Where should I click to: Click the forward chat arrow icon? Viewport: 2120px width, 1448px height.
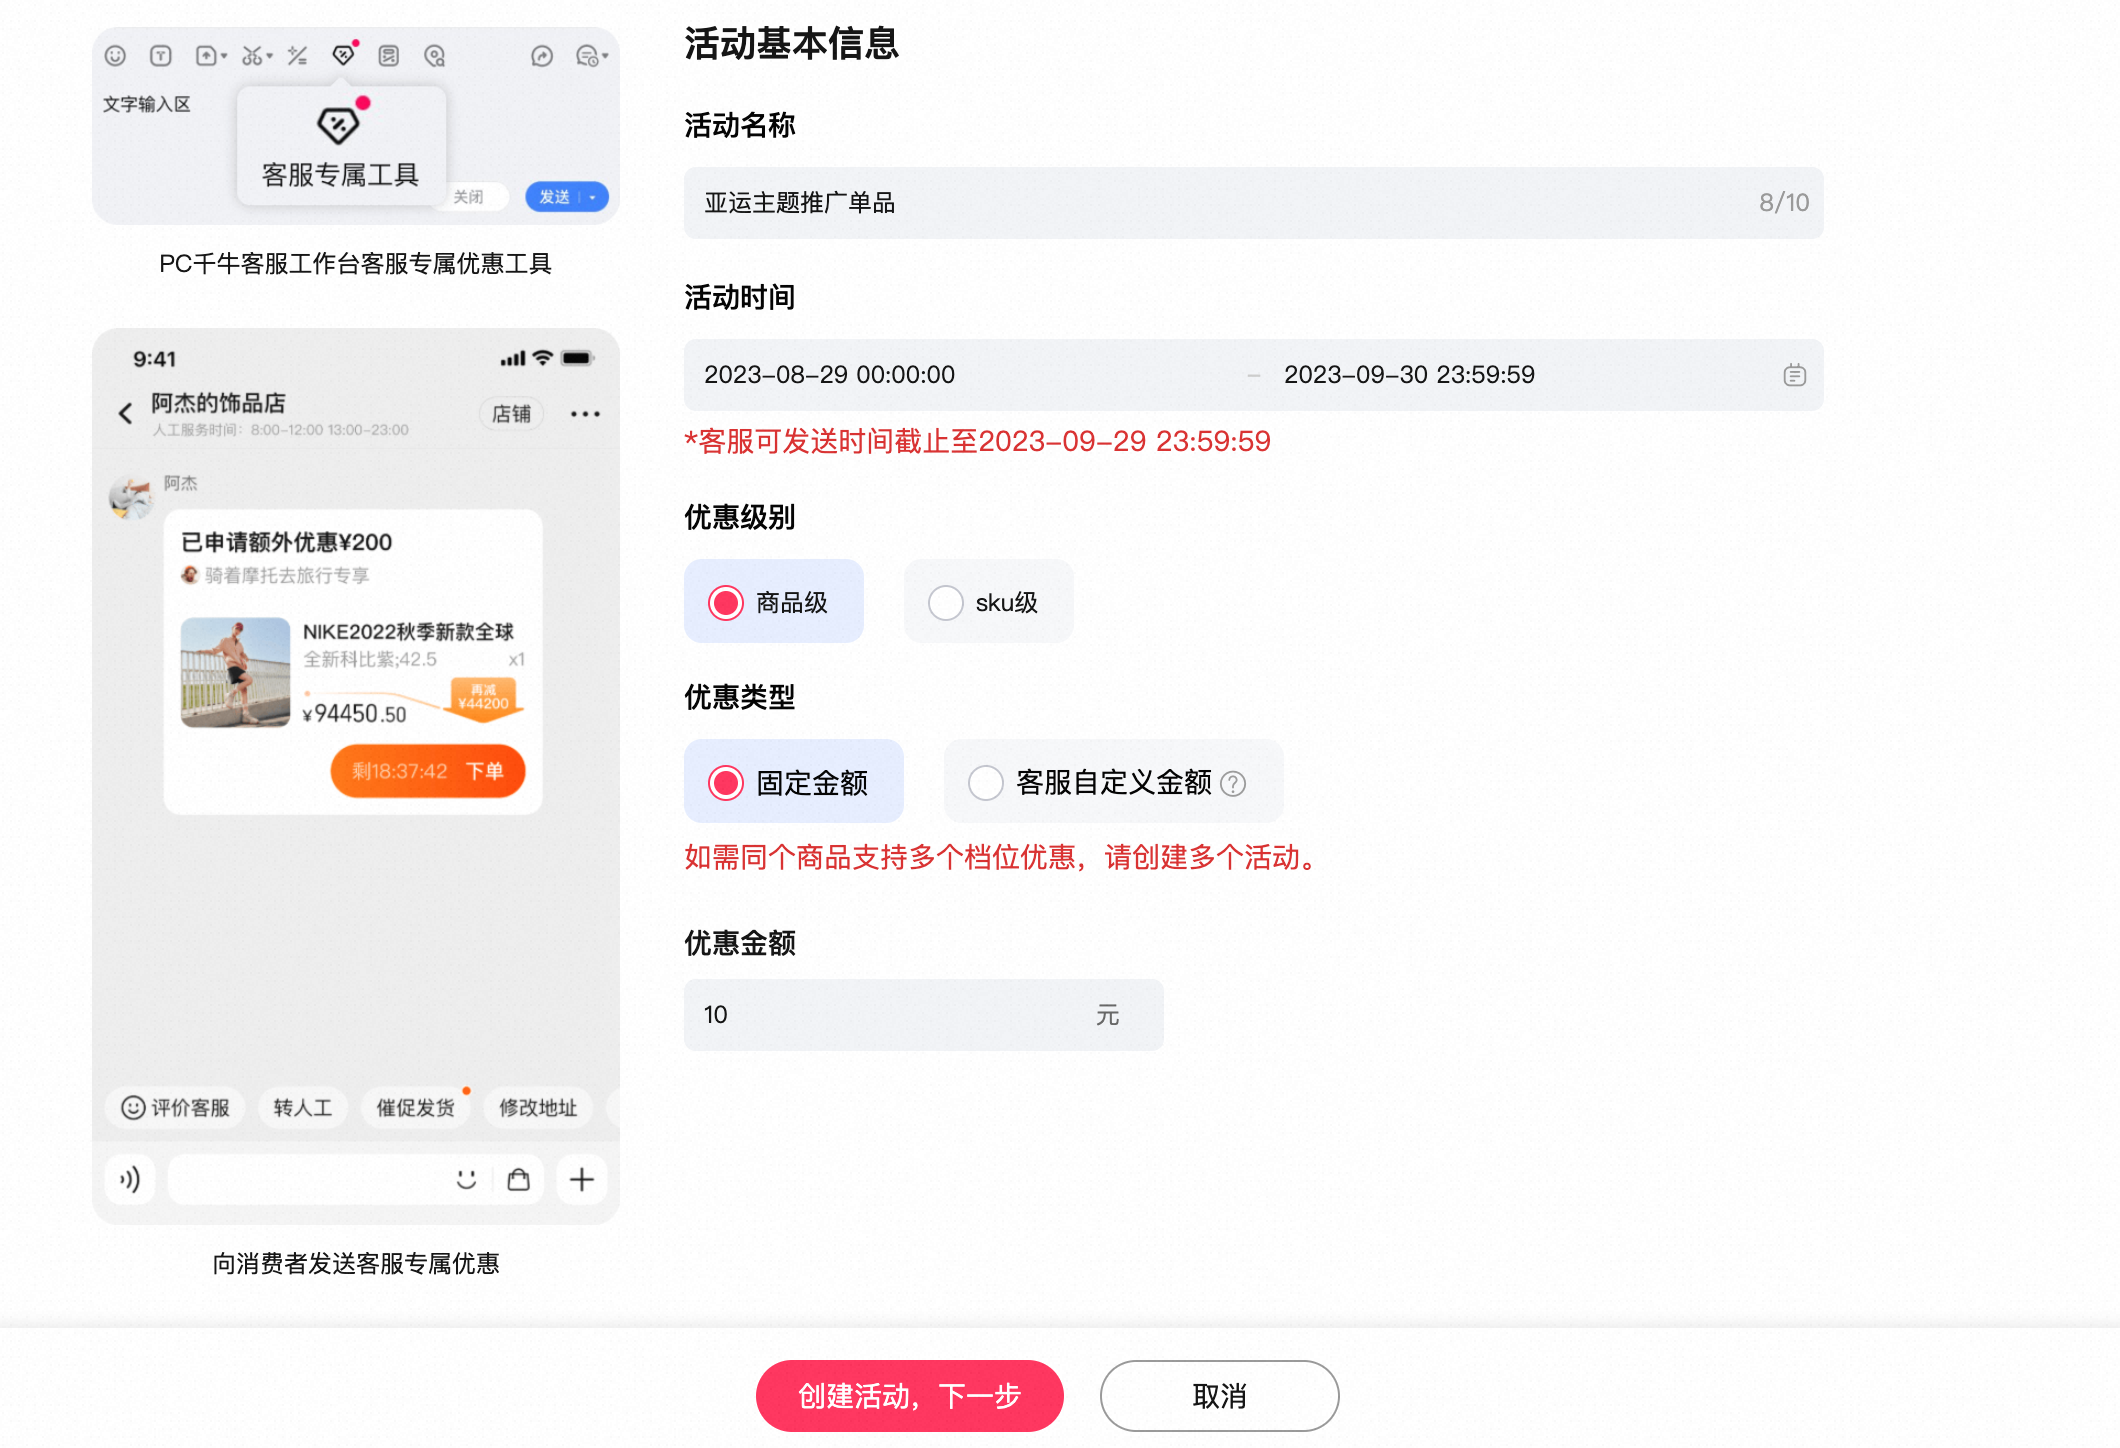[542, 56]
